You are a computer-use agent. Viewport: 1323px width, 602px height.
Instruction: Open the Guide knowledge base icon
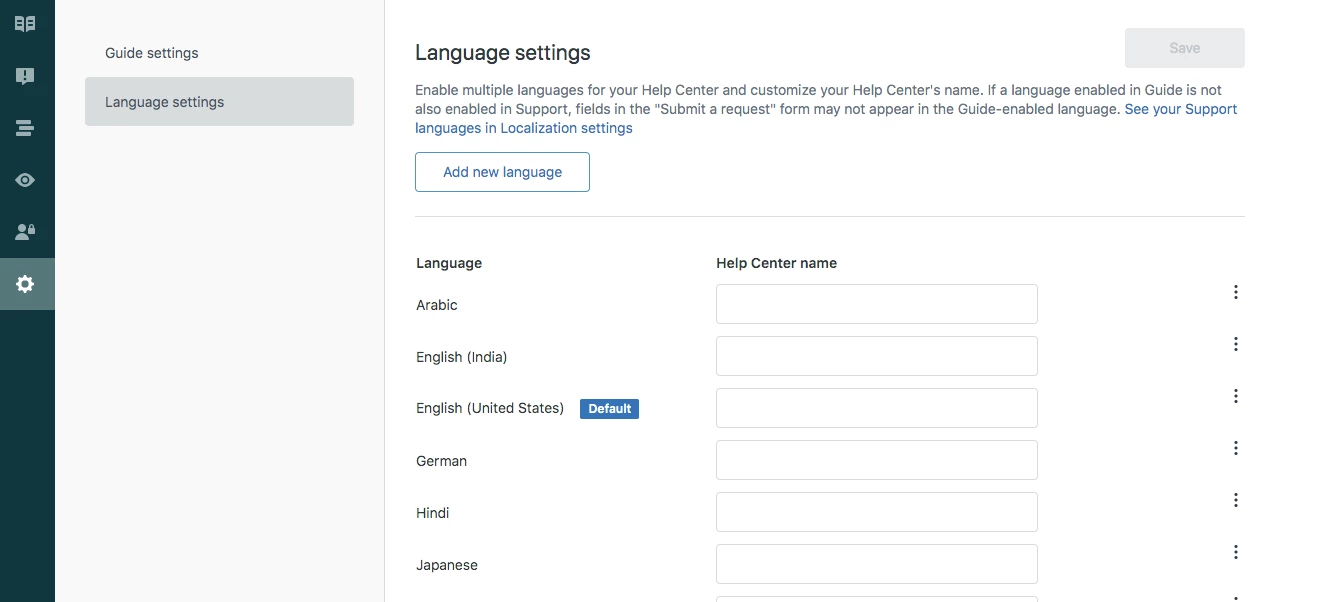[x=25, y=24]
